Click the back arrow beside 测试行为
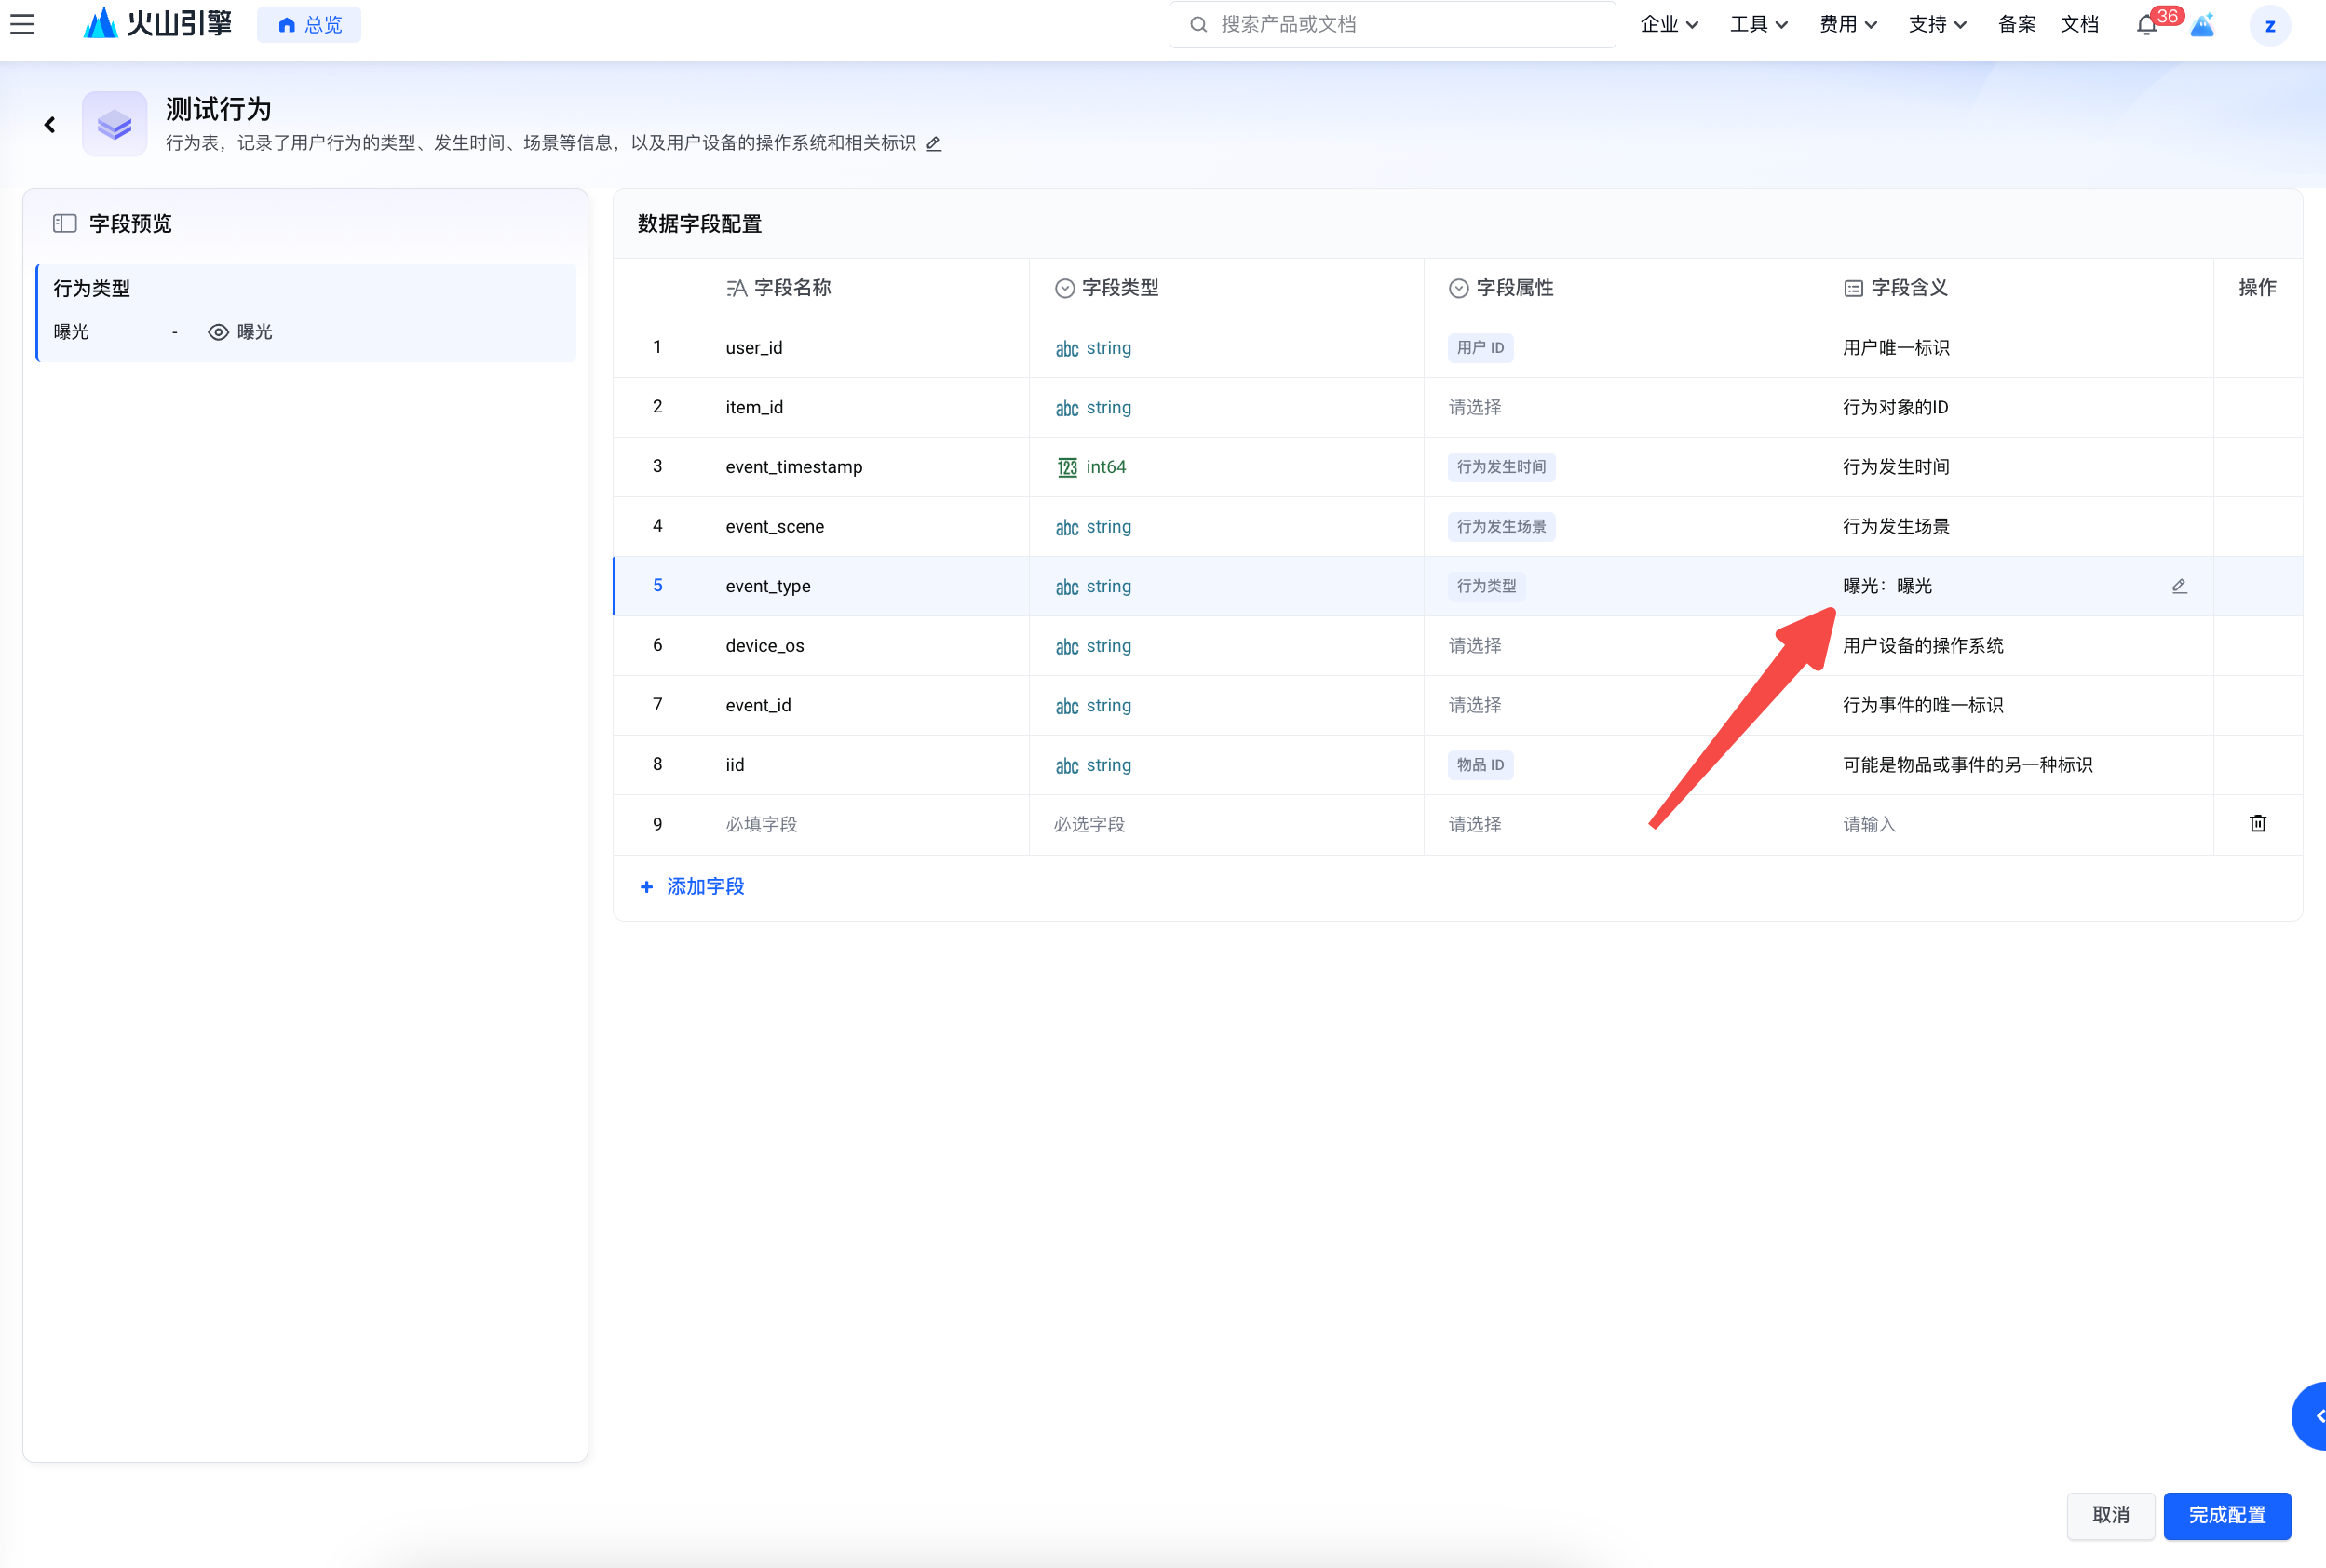This screenshot has height=1568, width=2326. click(49, 124)
